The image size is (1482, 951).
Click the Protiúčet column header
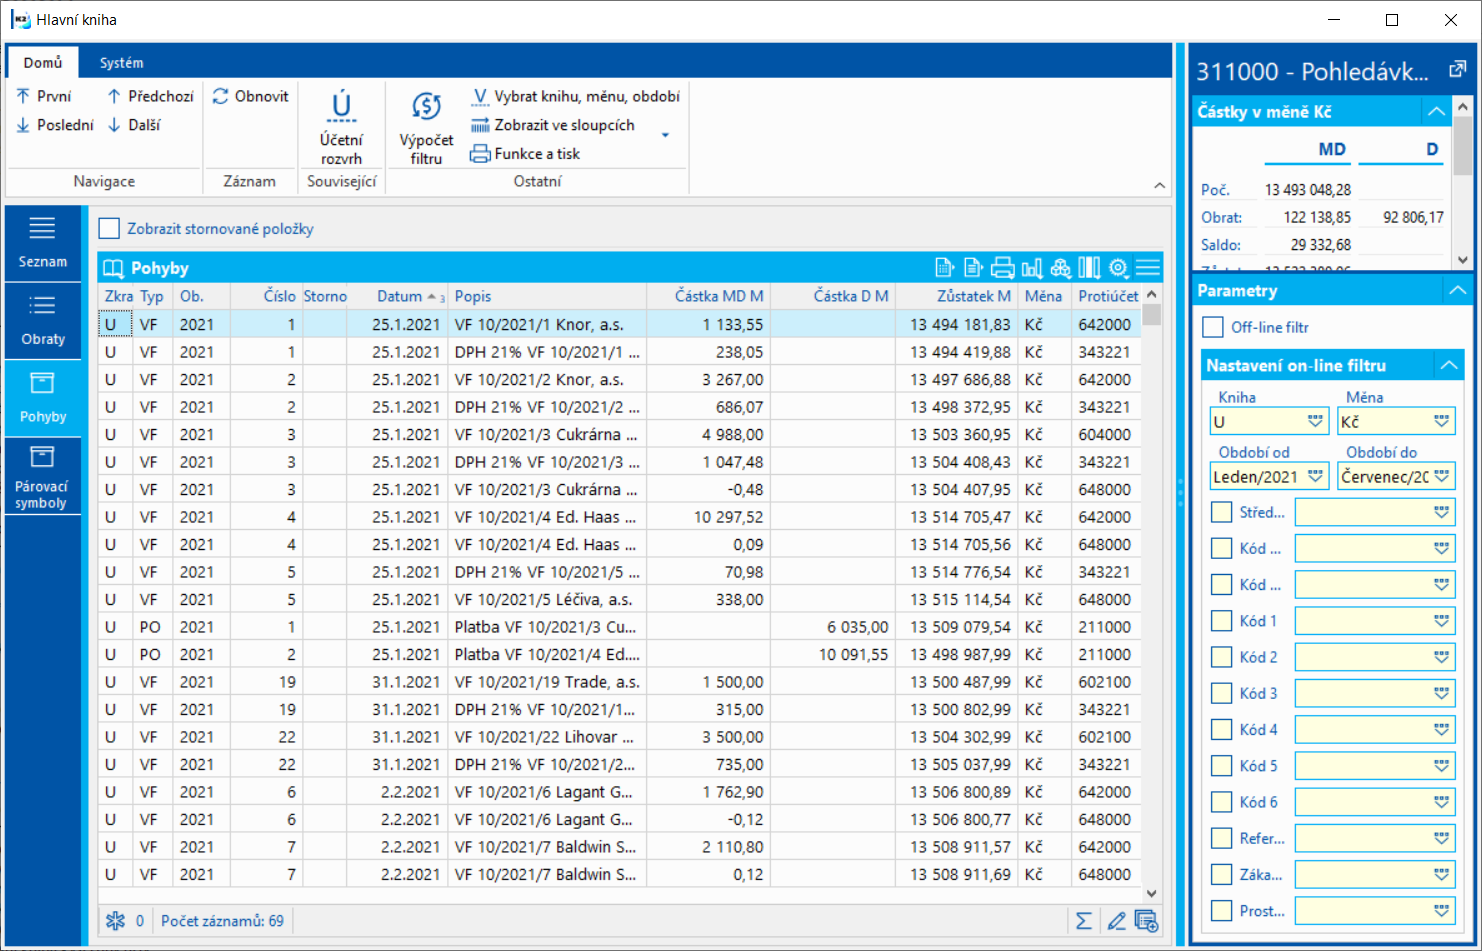pyautogui.click(x=1107, y=296)
